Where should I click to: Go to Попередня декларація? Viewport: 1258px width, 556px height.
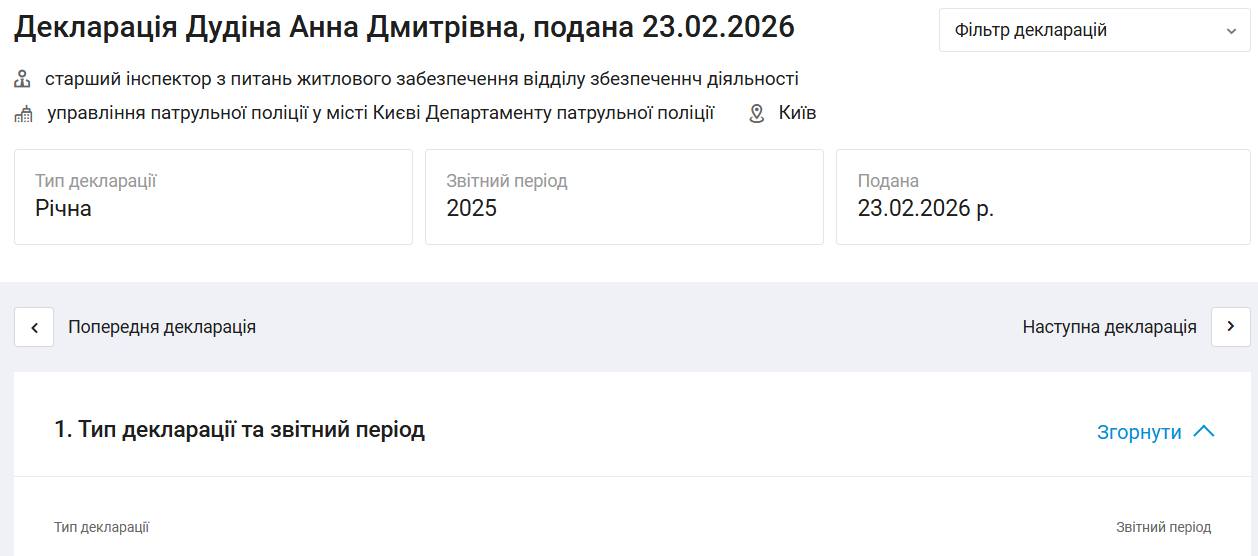[34, 327]
